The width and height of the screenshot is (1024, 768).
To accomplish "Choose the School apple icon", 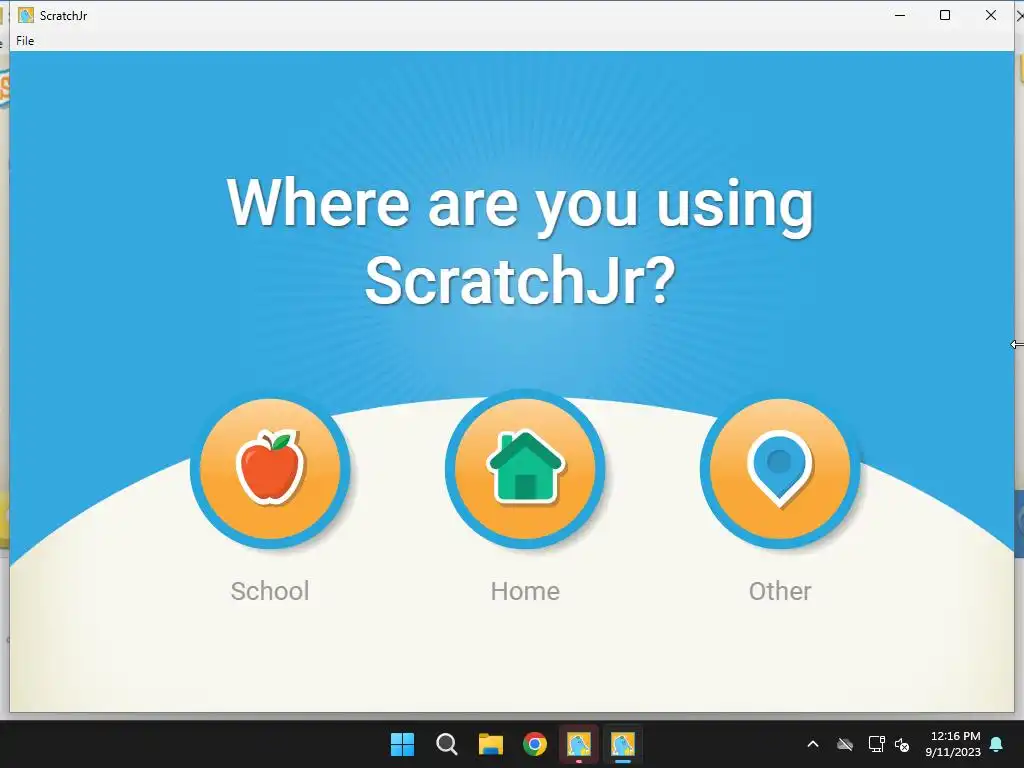I will tap(270, 469).
